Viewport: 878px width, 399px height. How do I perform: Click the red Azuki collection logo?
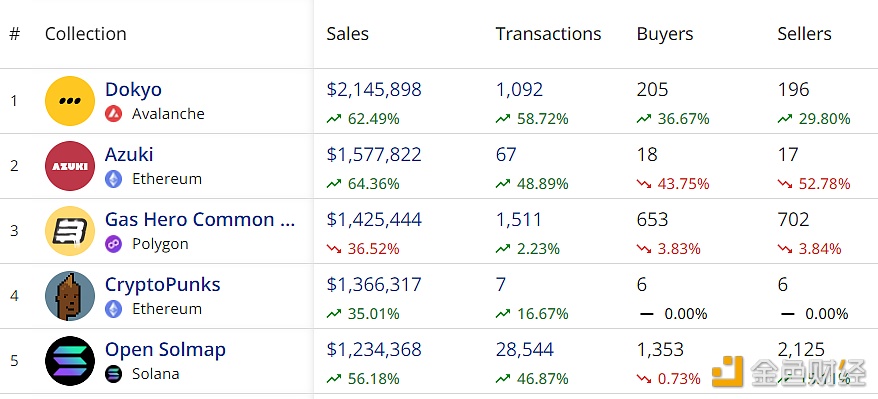point(70,166)
